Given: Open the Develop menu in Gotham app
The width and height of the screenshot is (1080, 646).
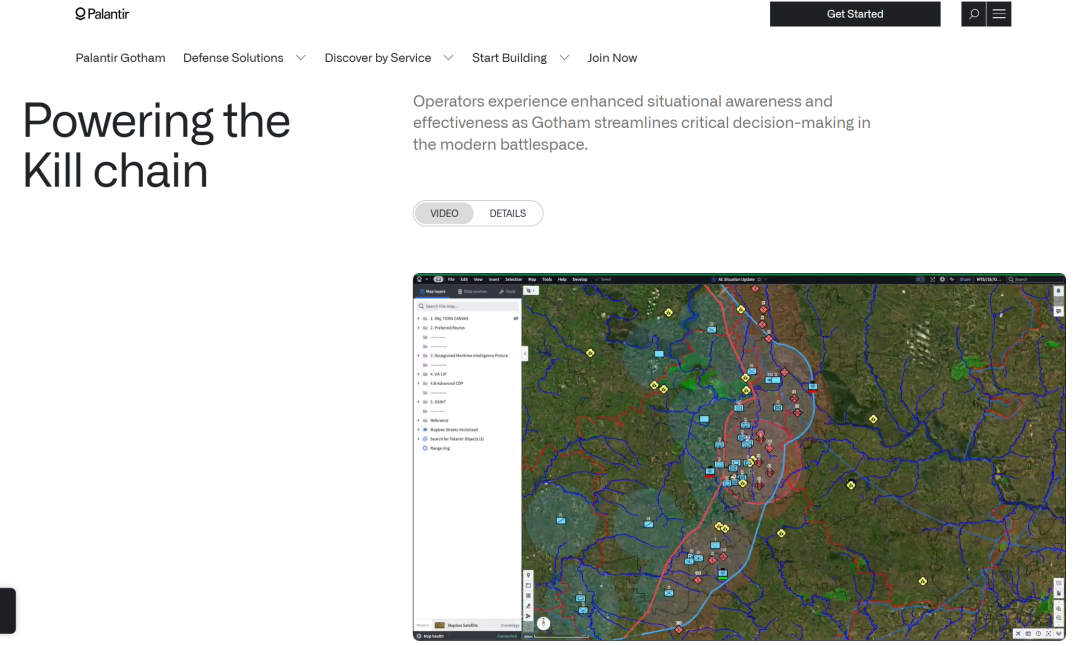Looking at the screenshot, I should 580,280.
